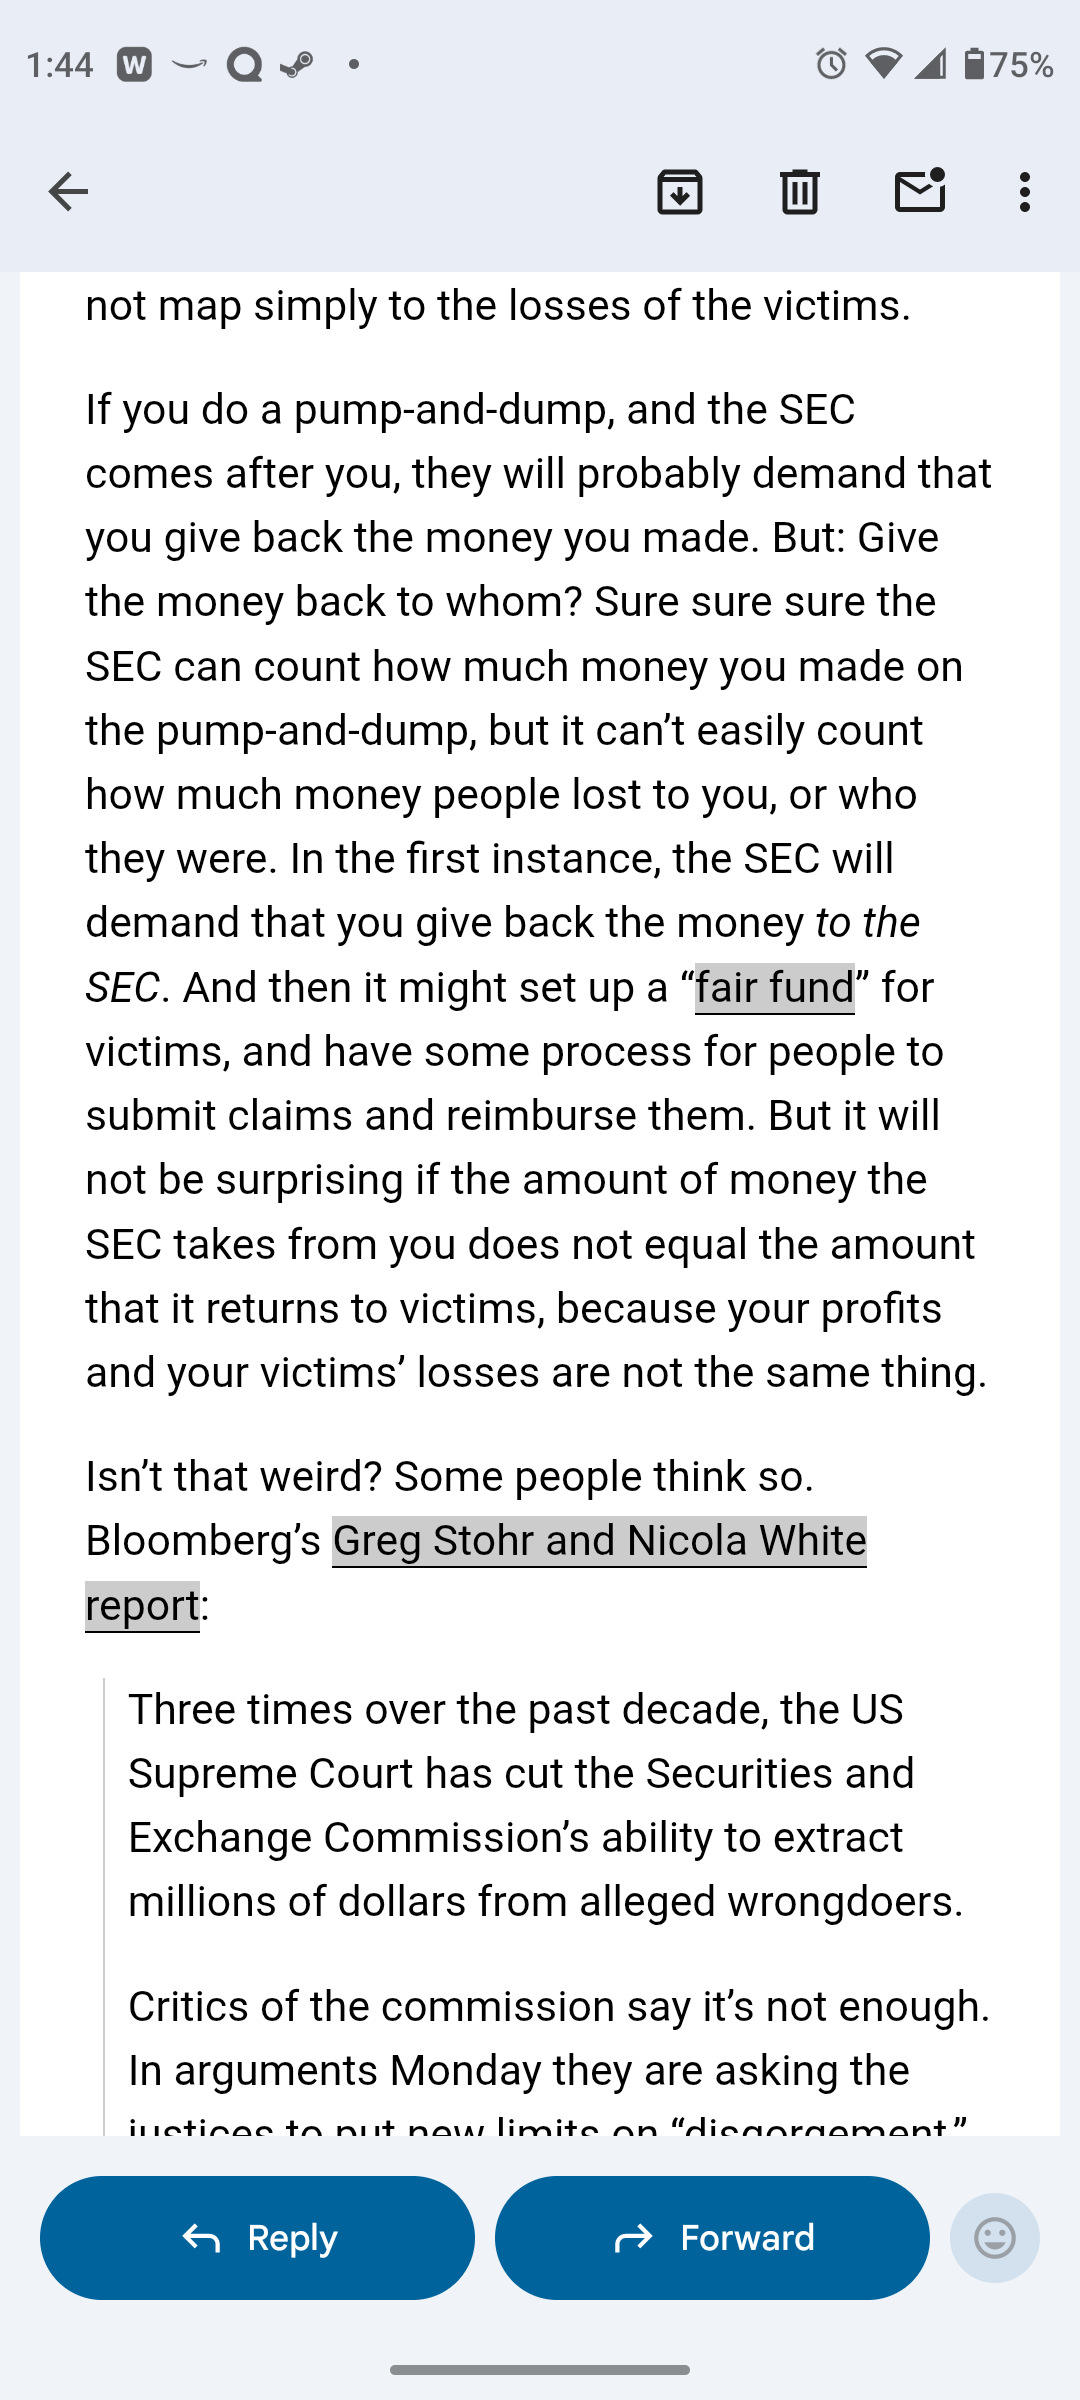Tap the bottom home gesture bar
This screenshot has height=2400, width=1080.
click(540, 2370)
